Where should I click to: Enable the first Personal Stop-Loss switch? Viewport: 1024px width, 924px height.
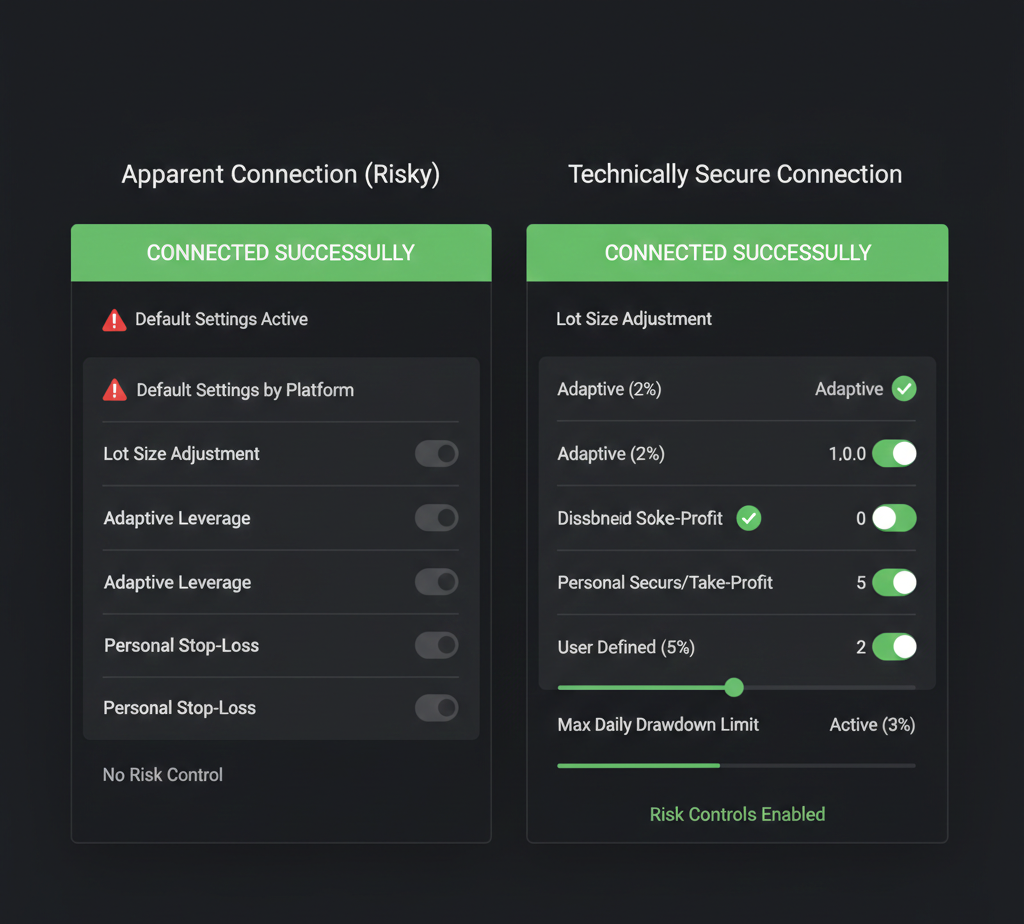pos(437,645)
